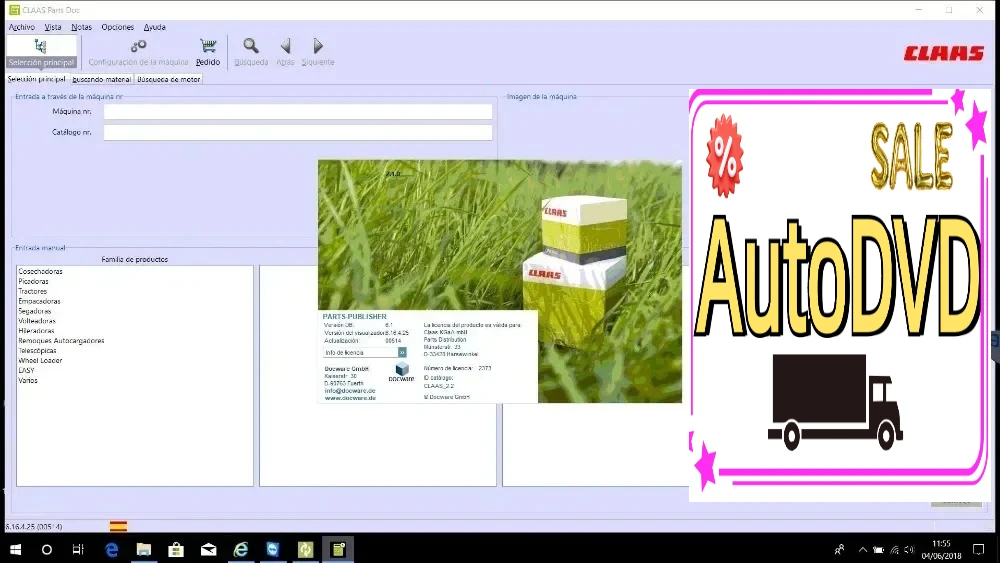The height and width of the screenshot is (563, 1000).
Task: Go forward with Siguiente arrow
Action: [318, 46]
